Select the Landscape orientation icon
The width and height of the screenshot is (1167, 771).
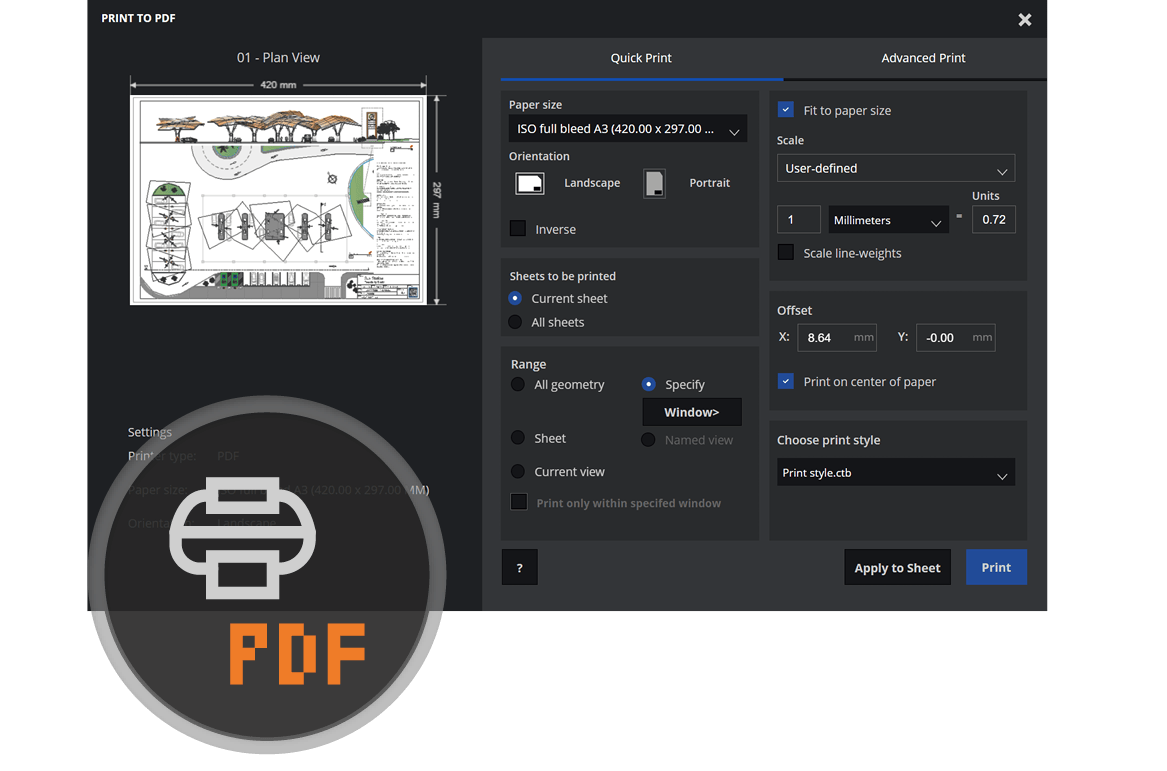(x=530, y=183)
